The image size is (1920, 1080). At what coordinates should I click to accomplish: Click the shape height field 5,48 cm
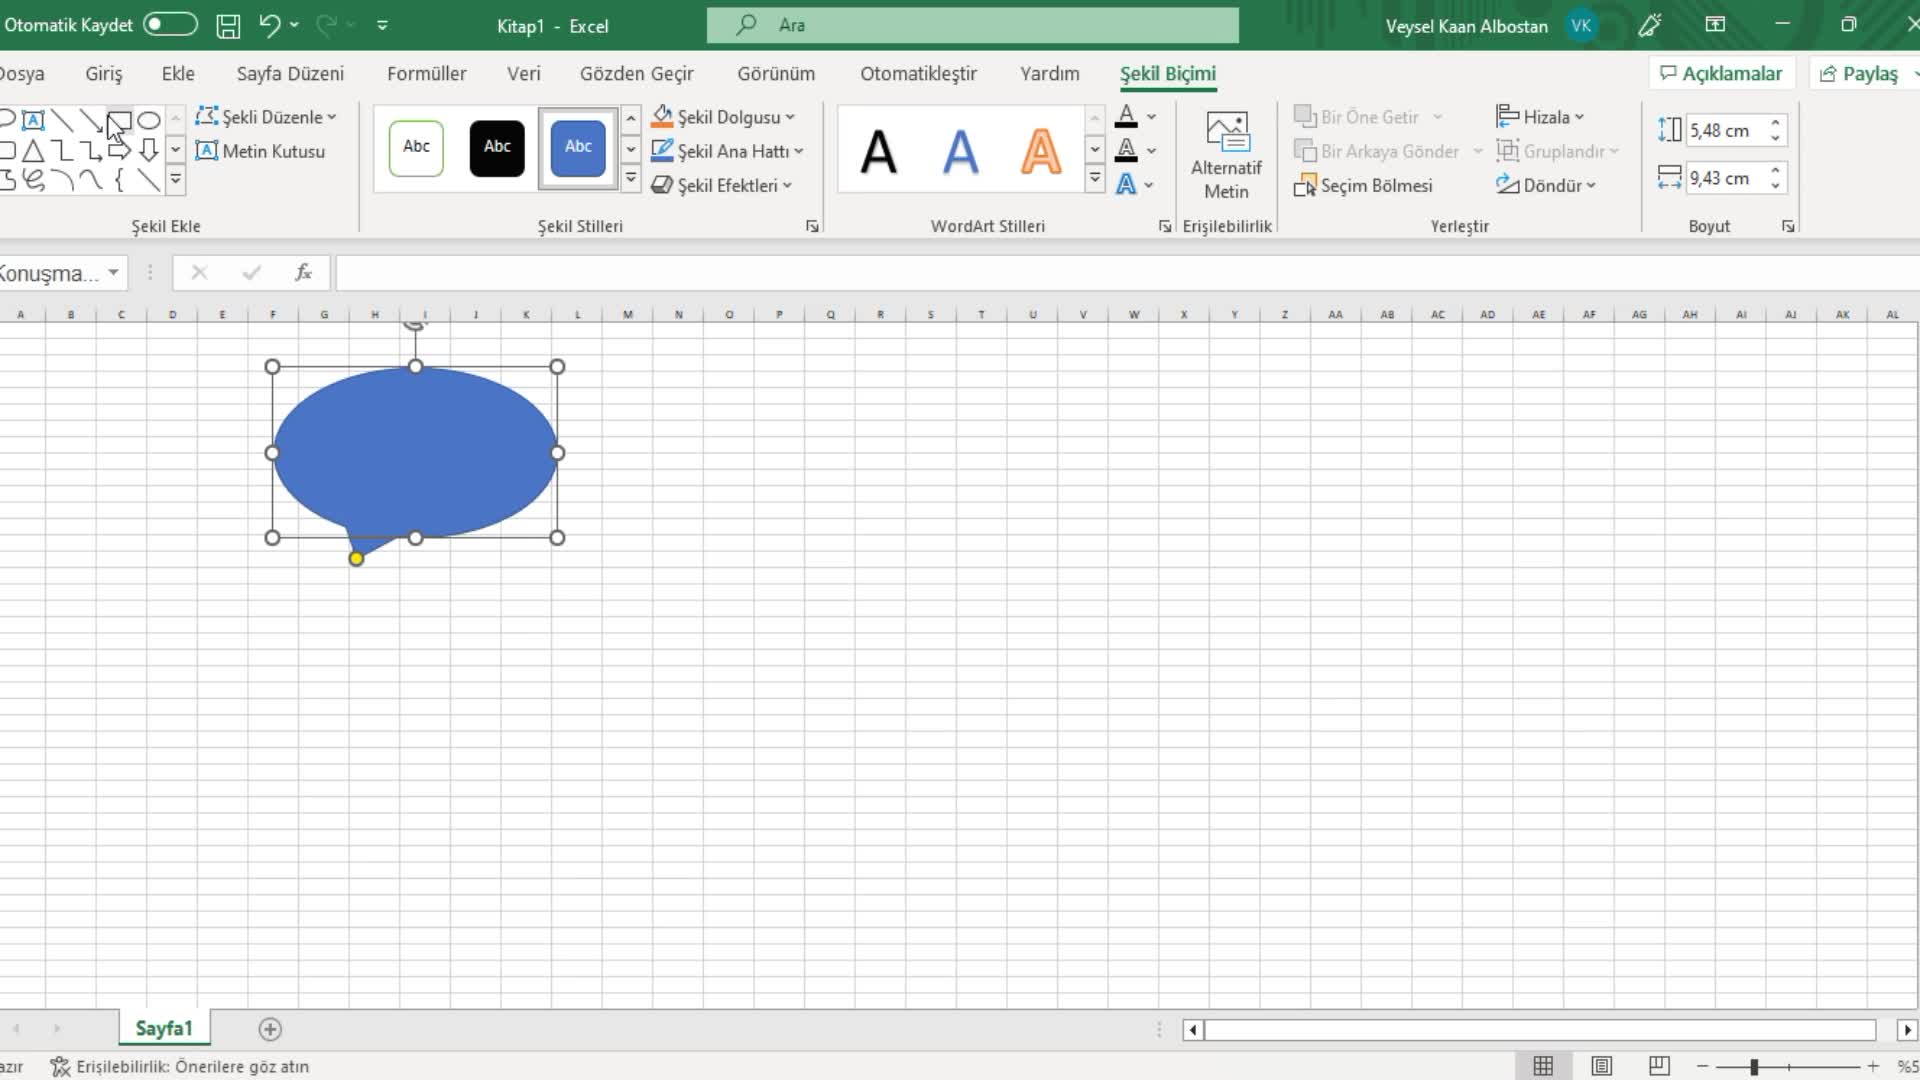(x=1727, y=130)
